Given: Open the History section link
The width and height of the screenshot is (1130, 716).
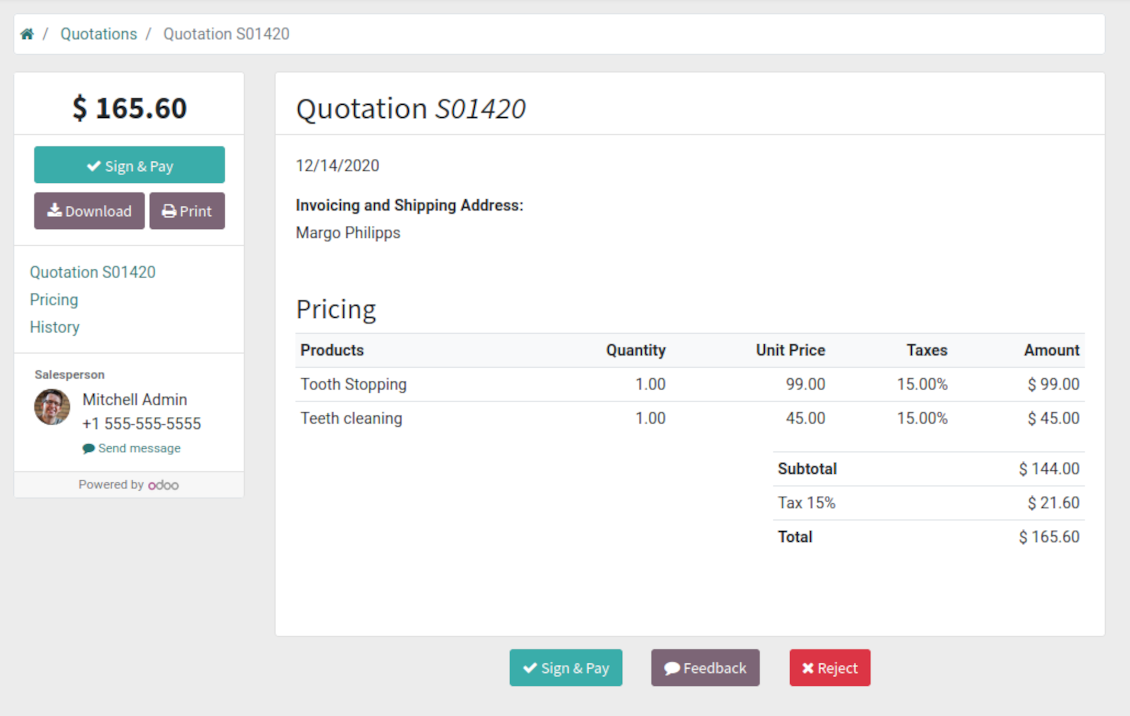Looking at the screenshot, I should [x=55, y=327].
